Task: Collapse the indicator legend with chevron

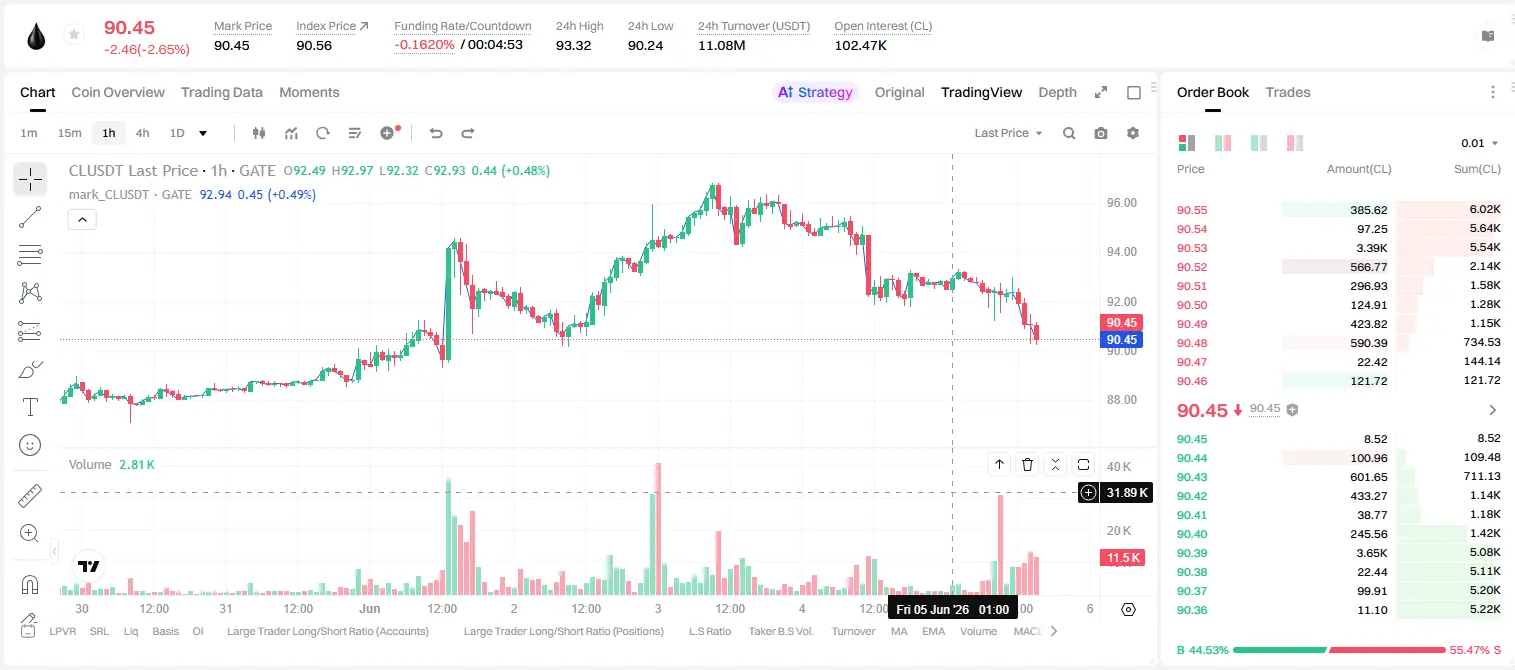Action: [x=82, y=220]
